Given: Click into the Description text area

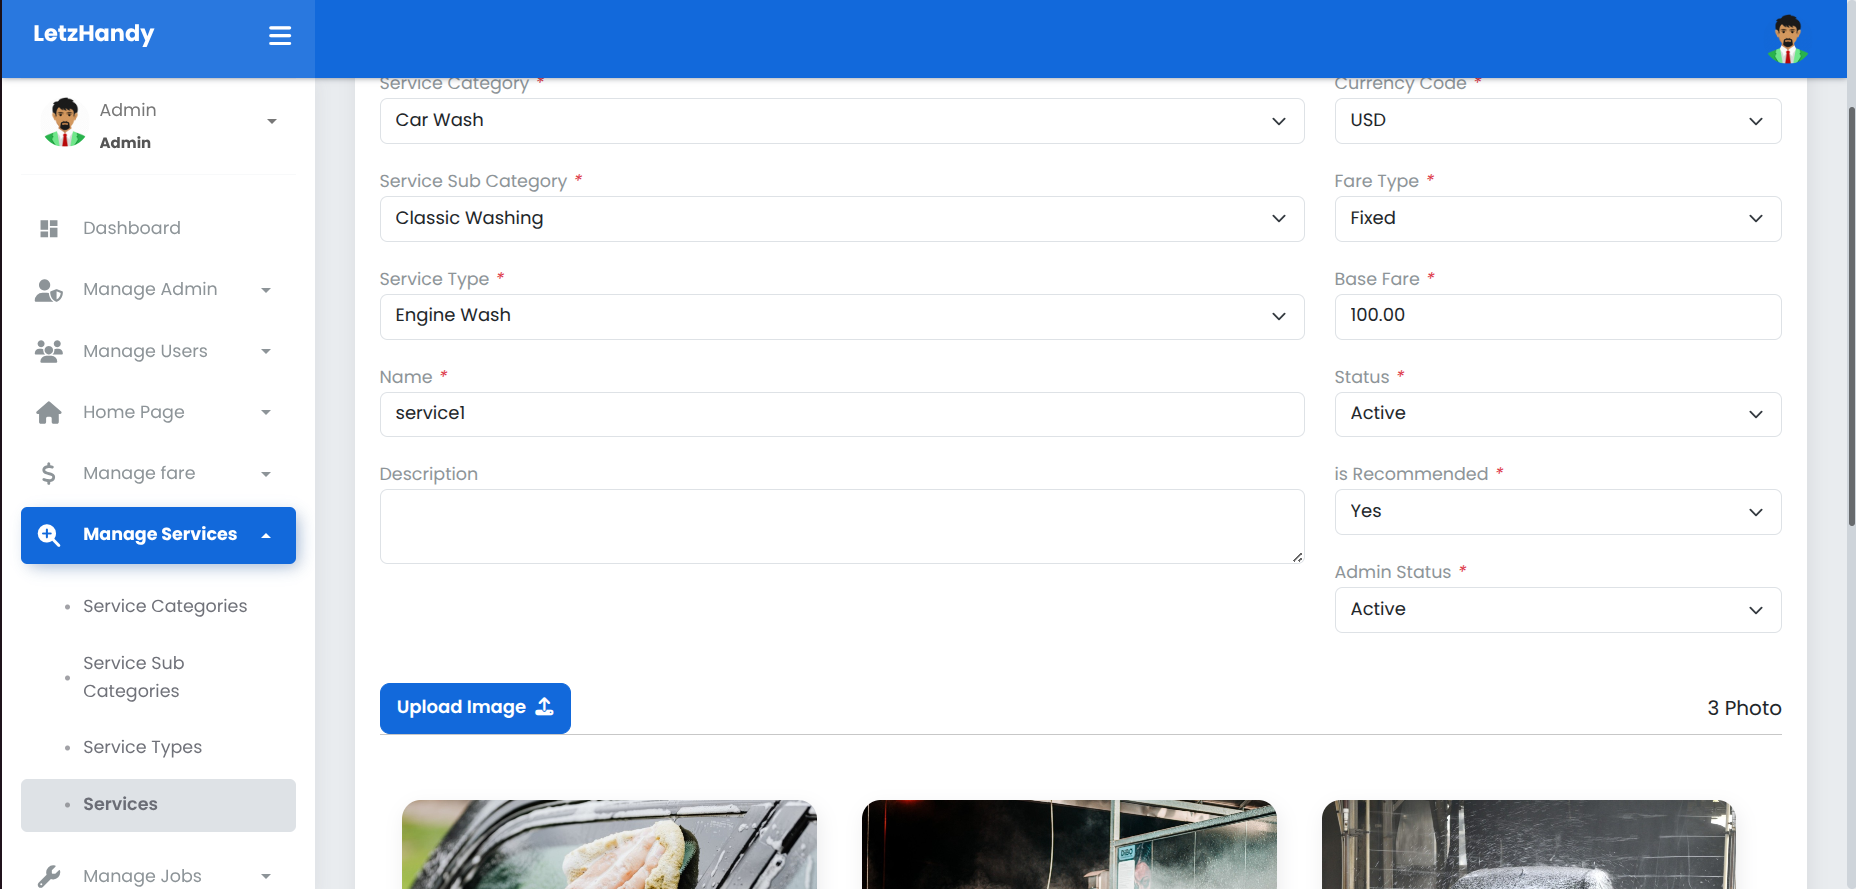Looking at the screenshot, I should [842, 526].
